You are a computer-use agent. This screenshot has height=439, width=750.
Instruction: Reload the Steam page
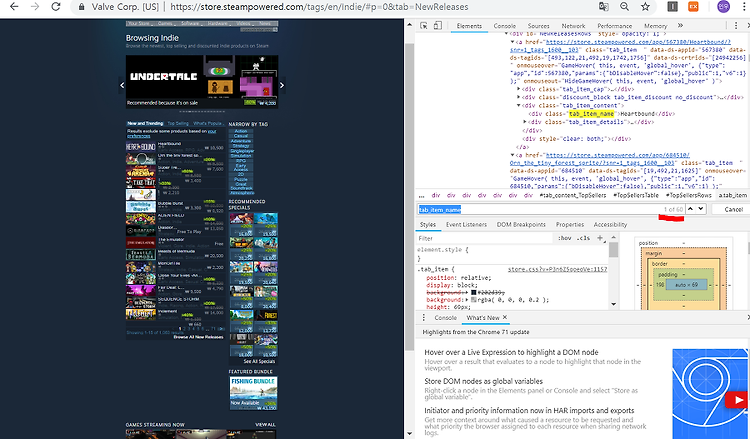coord(56,7)
